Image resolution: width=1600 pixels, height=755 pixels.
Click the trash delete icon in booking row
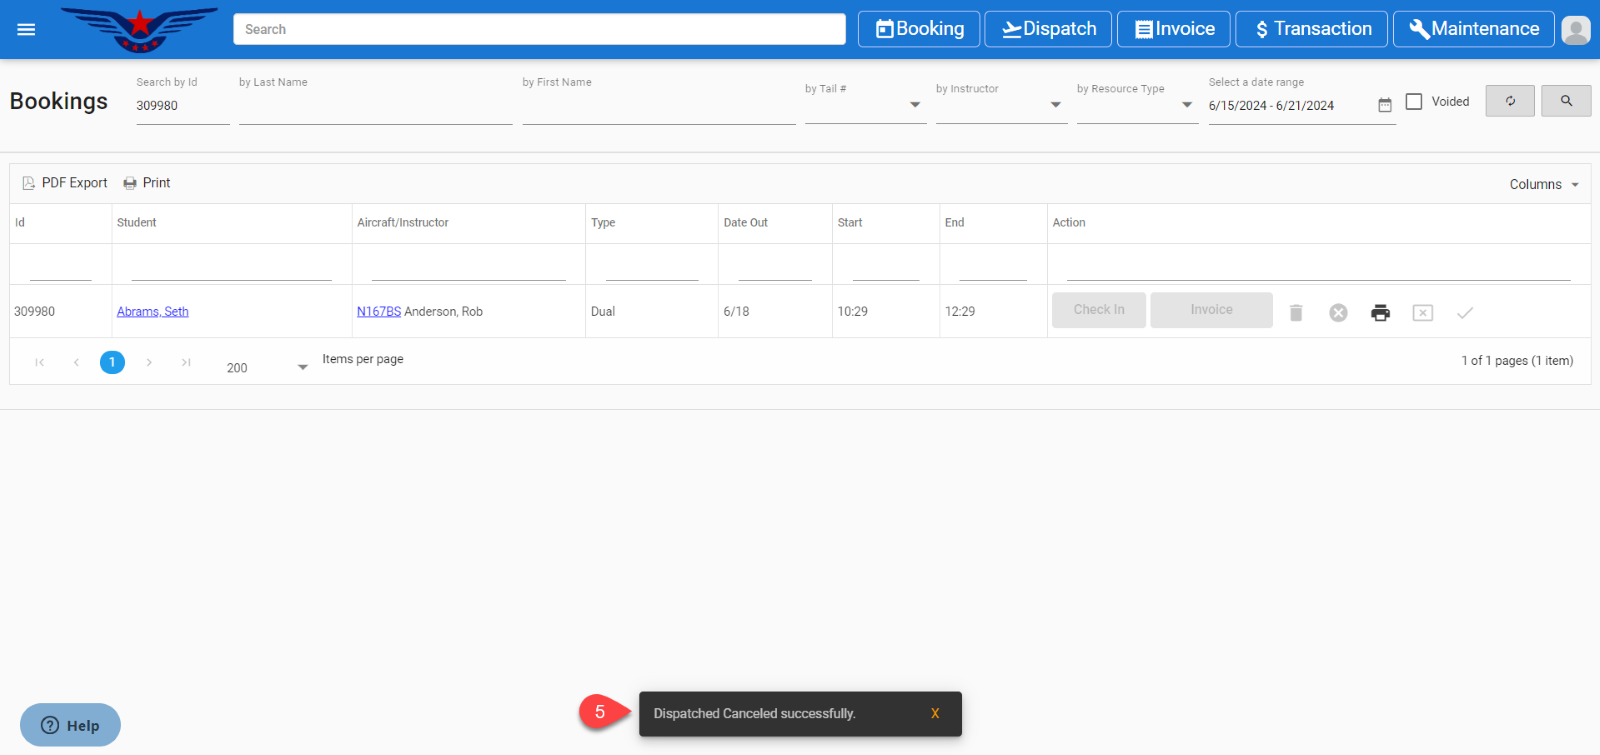[x=1296, y=313]
